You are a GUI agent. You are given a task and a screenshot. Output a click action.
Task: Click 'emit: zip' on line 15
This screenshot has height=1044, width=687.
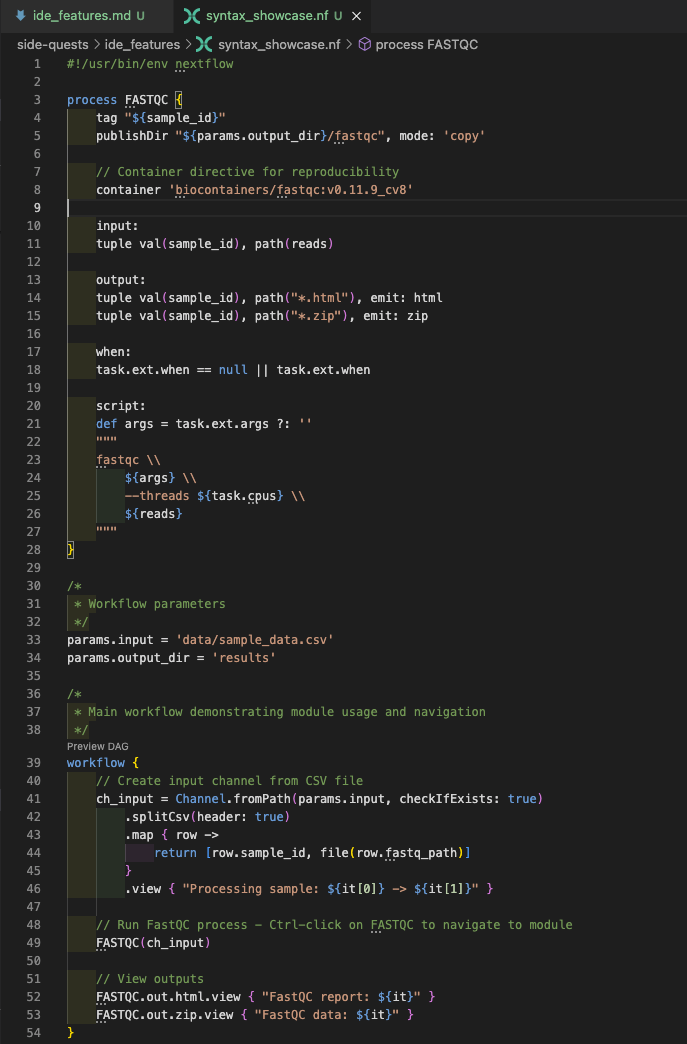395,316
